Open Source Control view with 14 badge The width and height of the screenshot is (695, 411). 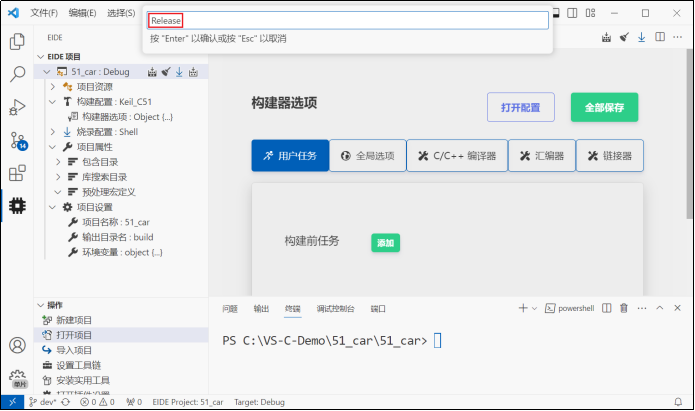(x=18, y=141)
